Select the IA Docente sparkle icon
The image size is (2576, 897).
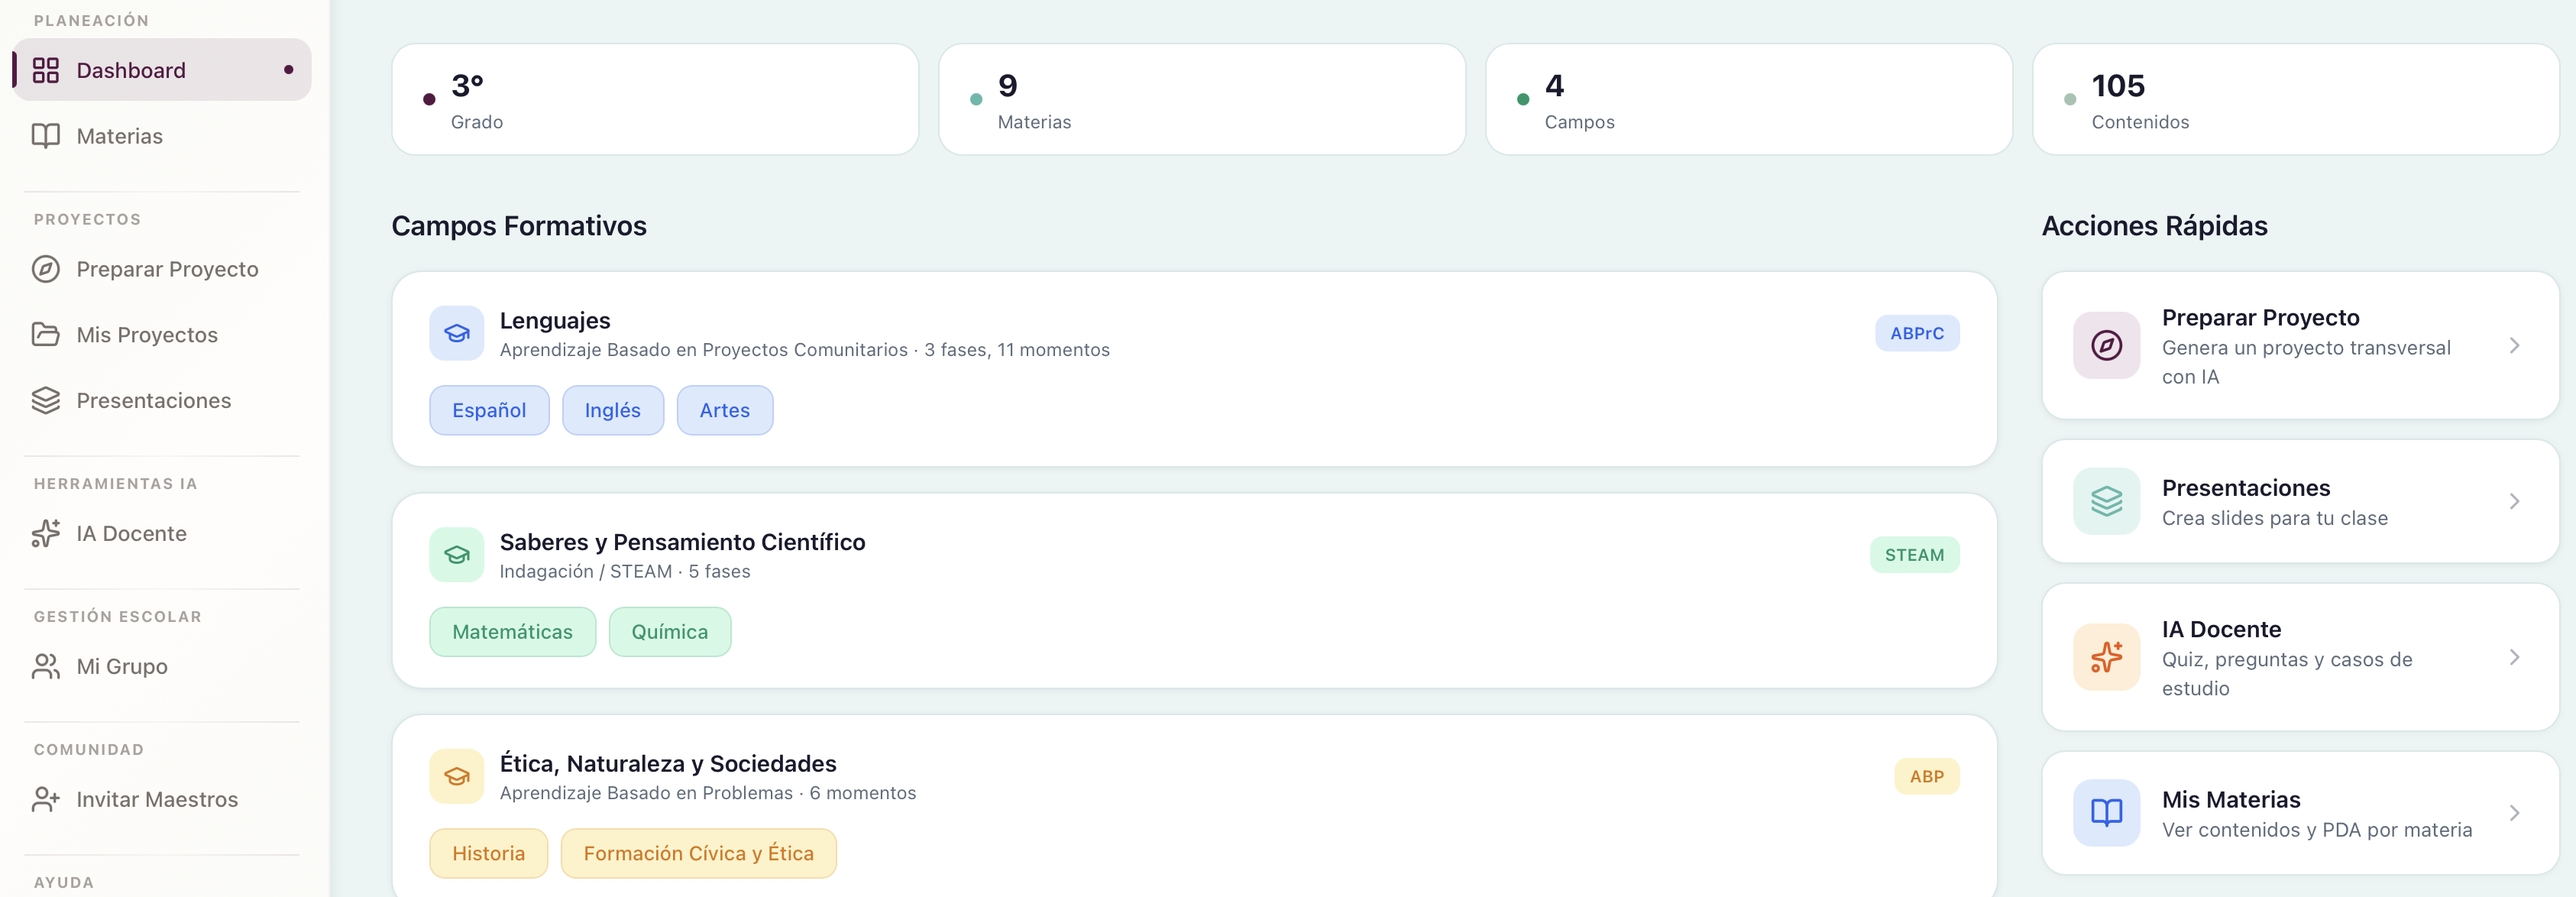(46, 534)
